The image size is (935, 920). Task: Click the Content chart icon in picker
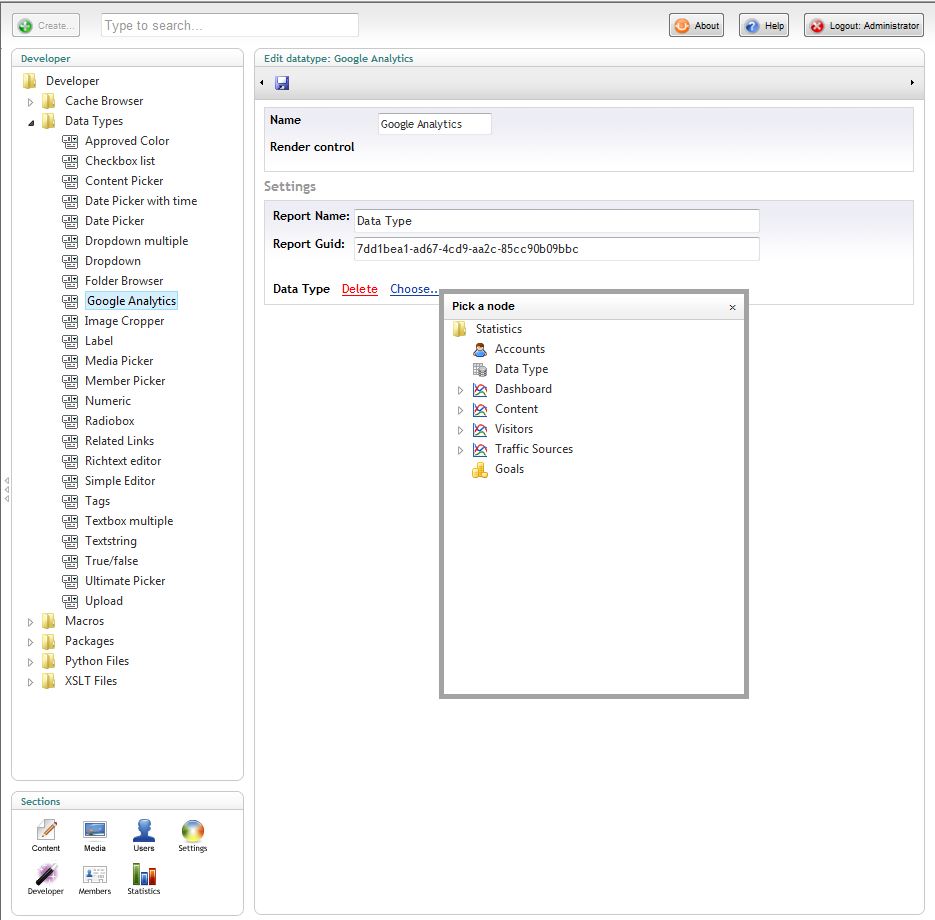tap(479, 410)
